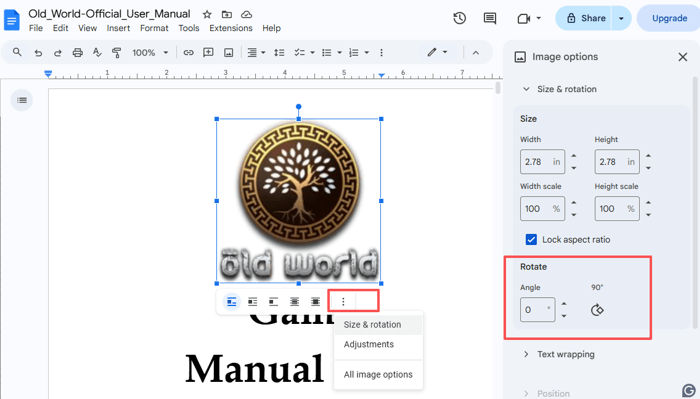
Task: Open the Extensions menu
Action: (231, 28)
